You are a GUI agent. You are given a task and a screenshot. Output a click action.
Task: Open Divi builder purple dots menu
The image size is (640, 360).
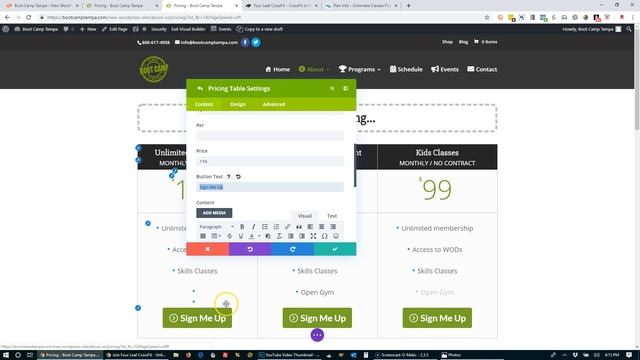317,335
